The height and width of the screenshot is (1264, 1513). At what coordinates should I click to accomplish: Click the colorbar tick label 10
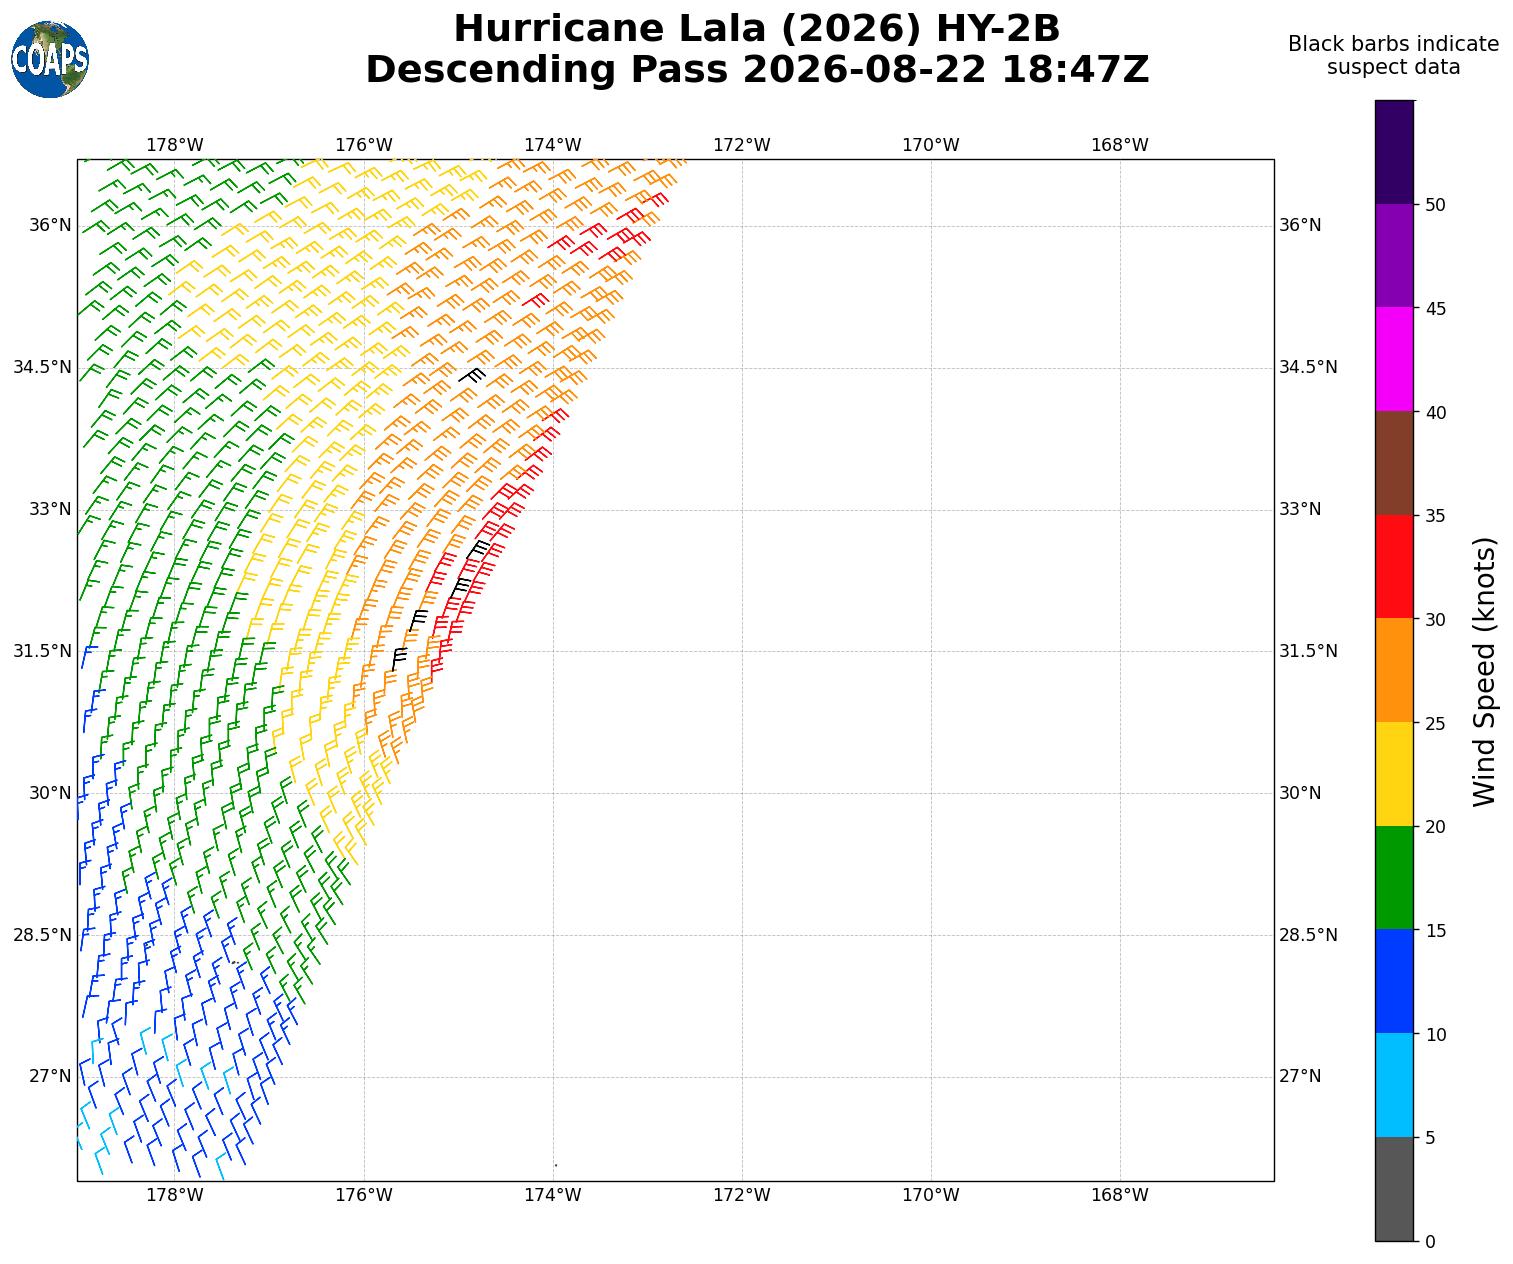[1436, 1035]
